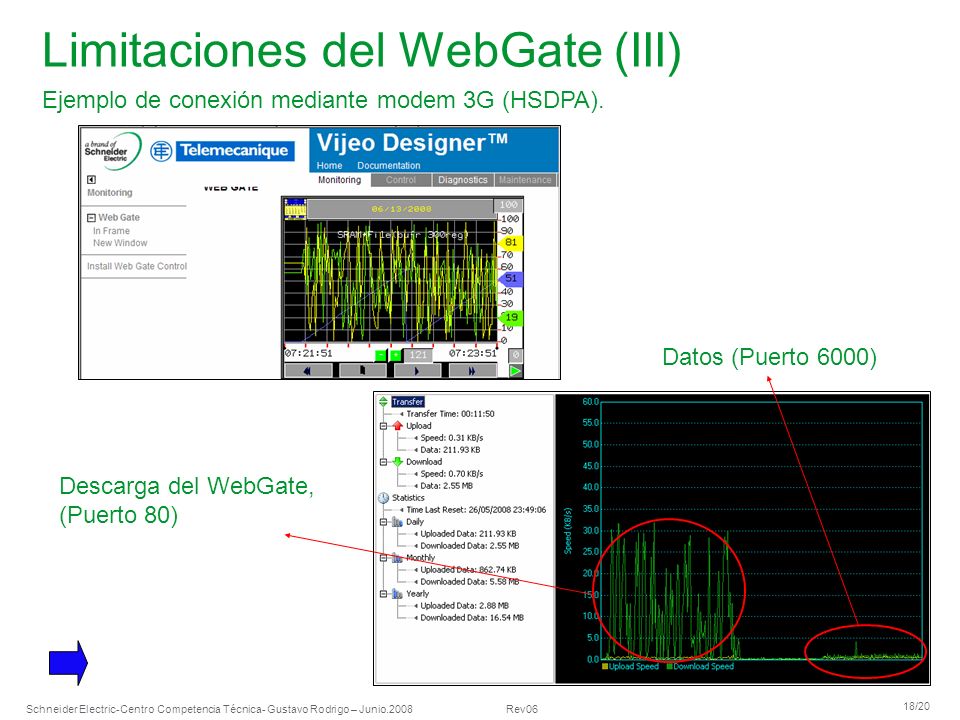Click the round Telemecanique emblem icon
Image resolution: width=960 pixels, height=720 pixels.
point(161,151)
